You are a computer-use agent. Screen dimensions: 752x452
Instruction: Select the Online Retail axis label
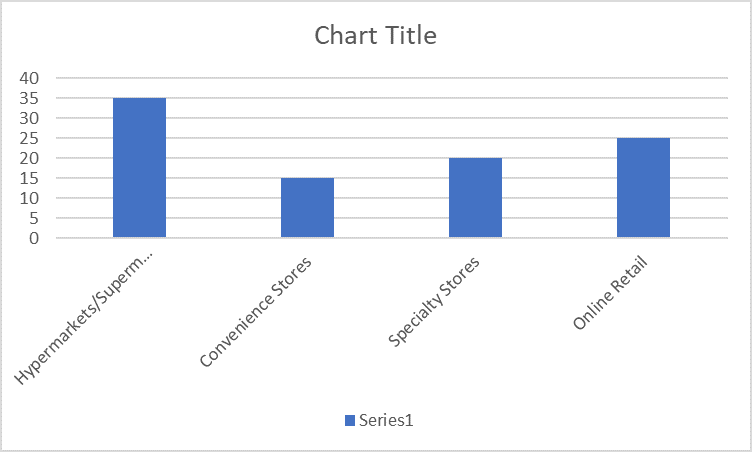611,293
